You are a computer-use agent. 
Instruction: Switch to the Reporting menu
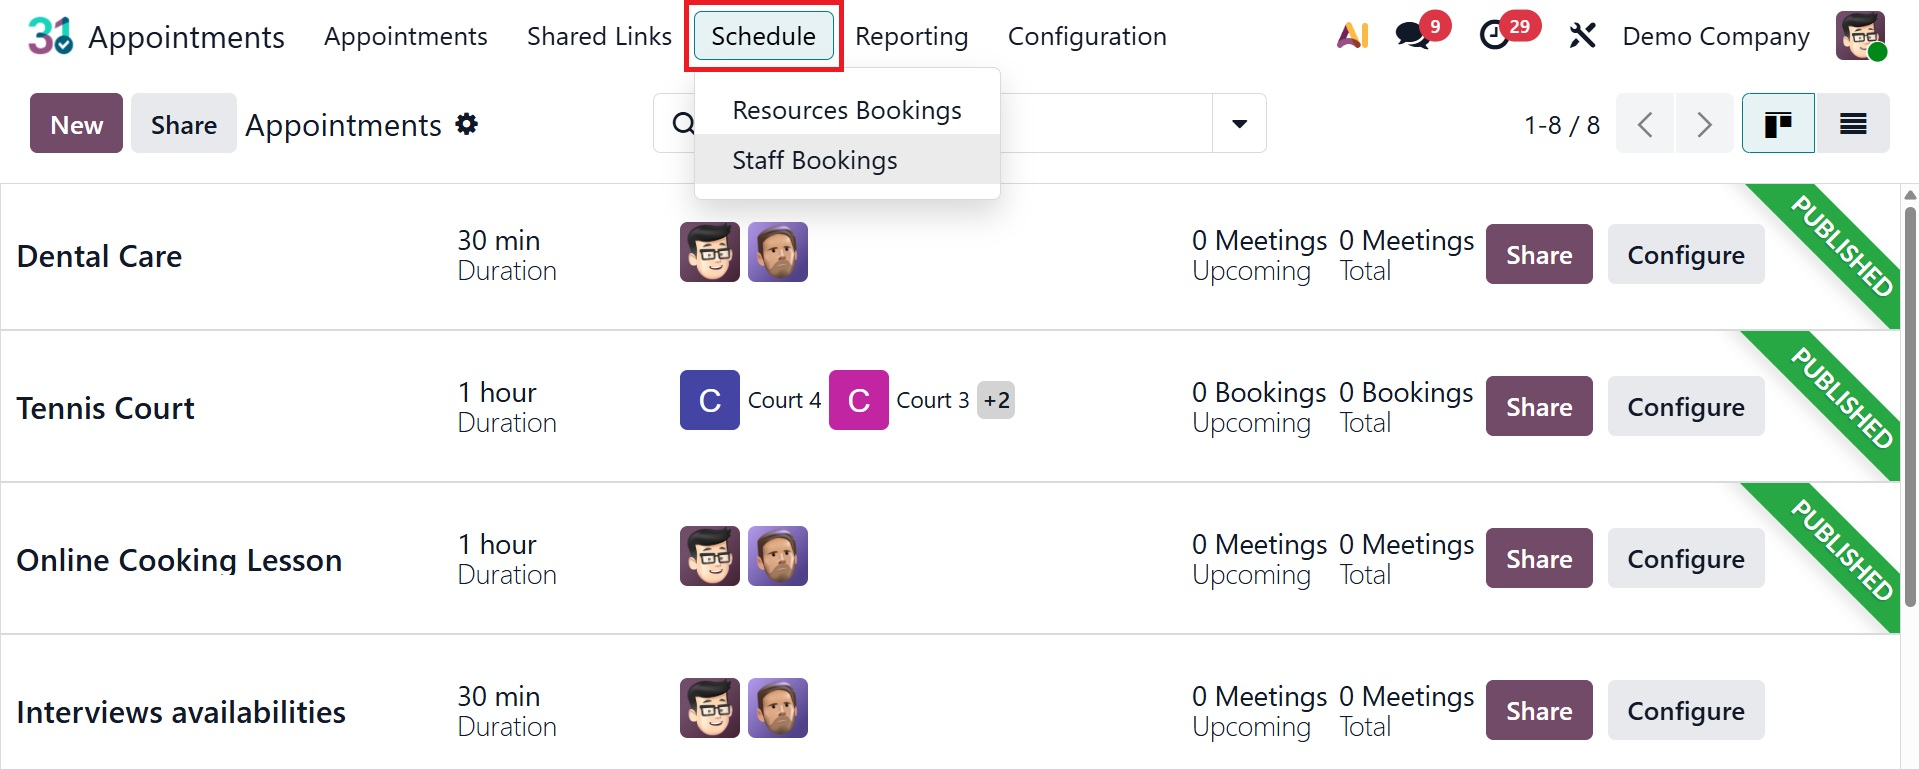tap(911, 35)
